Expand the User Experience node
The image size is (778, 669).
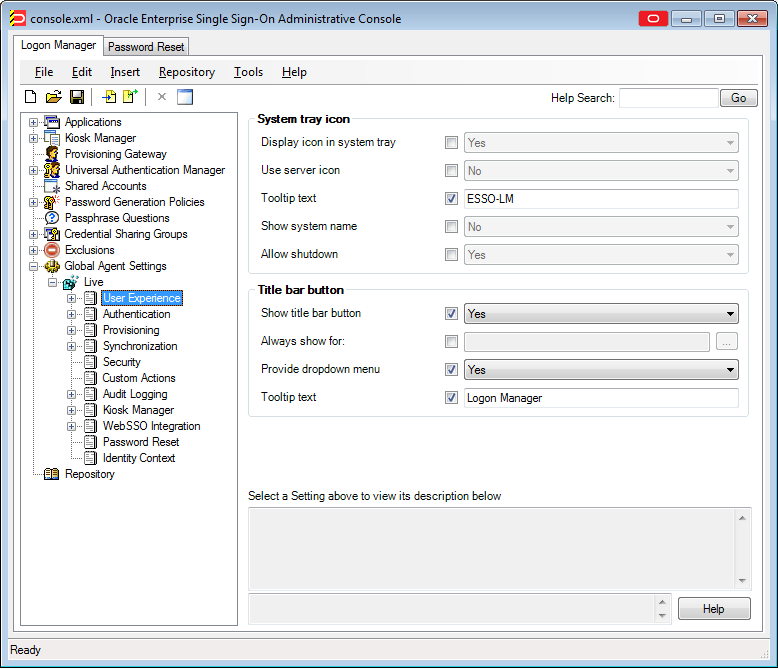tap(71, 298)
